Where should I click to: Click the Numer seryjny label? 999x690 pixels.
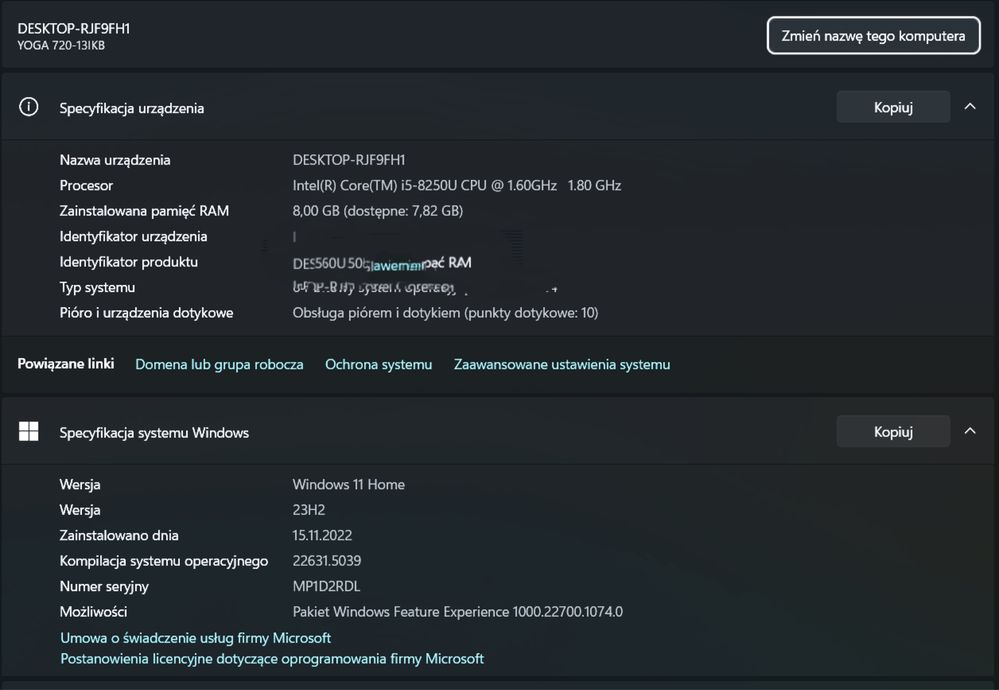[104, 586]
